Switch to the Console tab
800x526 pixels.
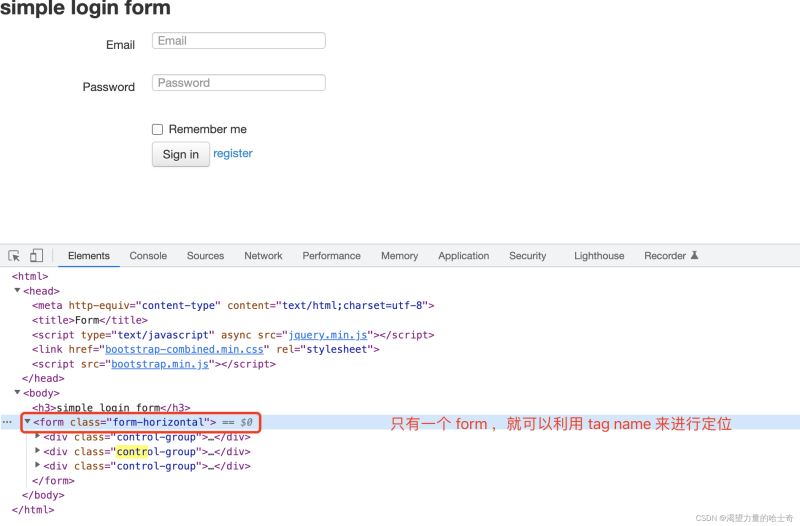tap(148, 256)
